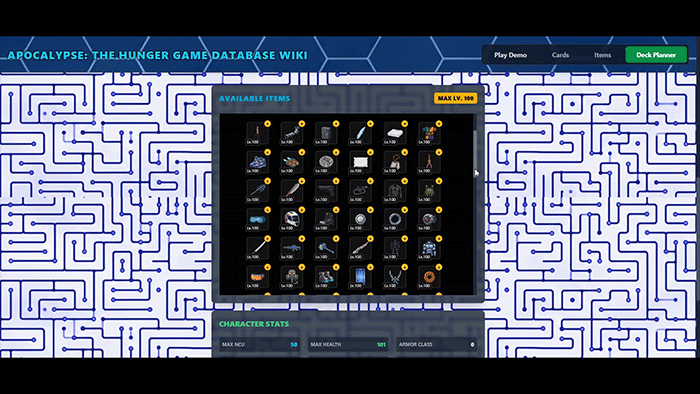Switch to the Items nav tab

click(602, 55)
